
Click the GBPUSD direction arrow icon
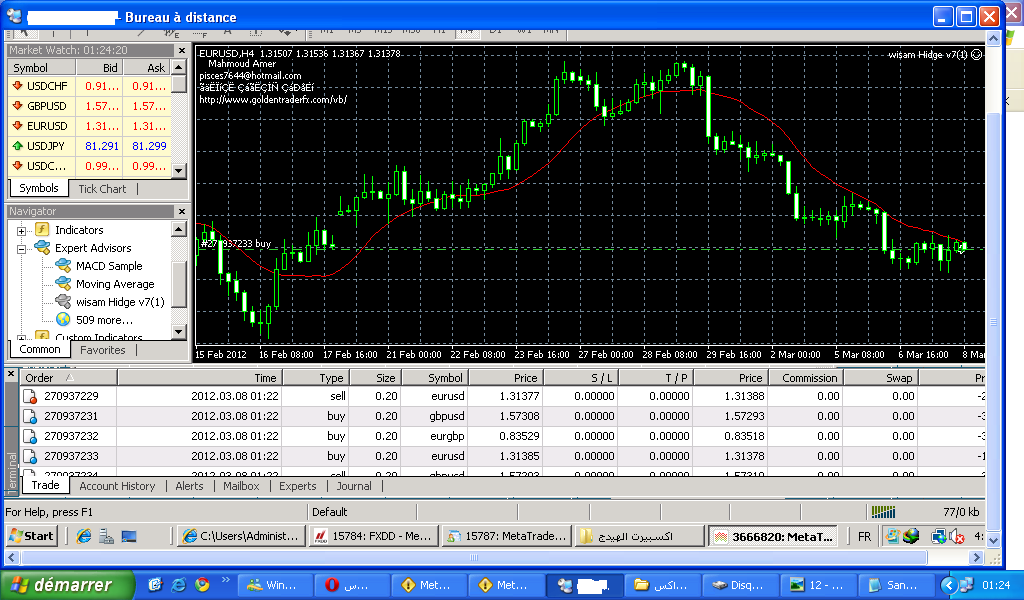18,106
